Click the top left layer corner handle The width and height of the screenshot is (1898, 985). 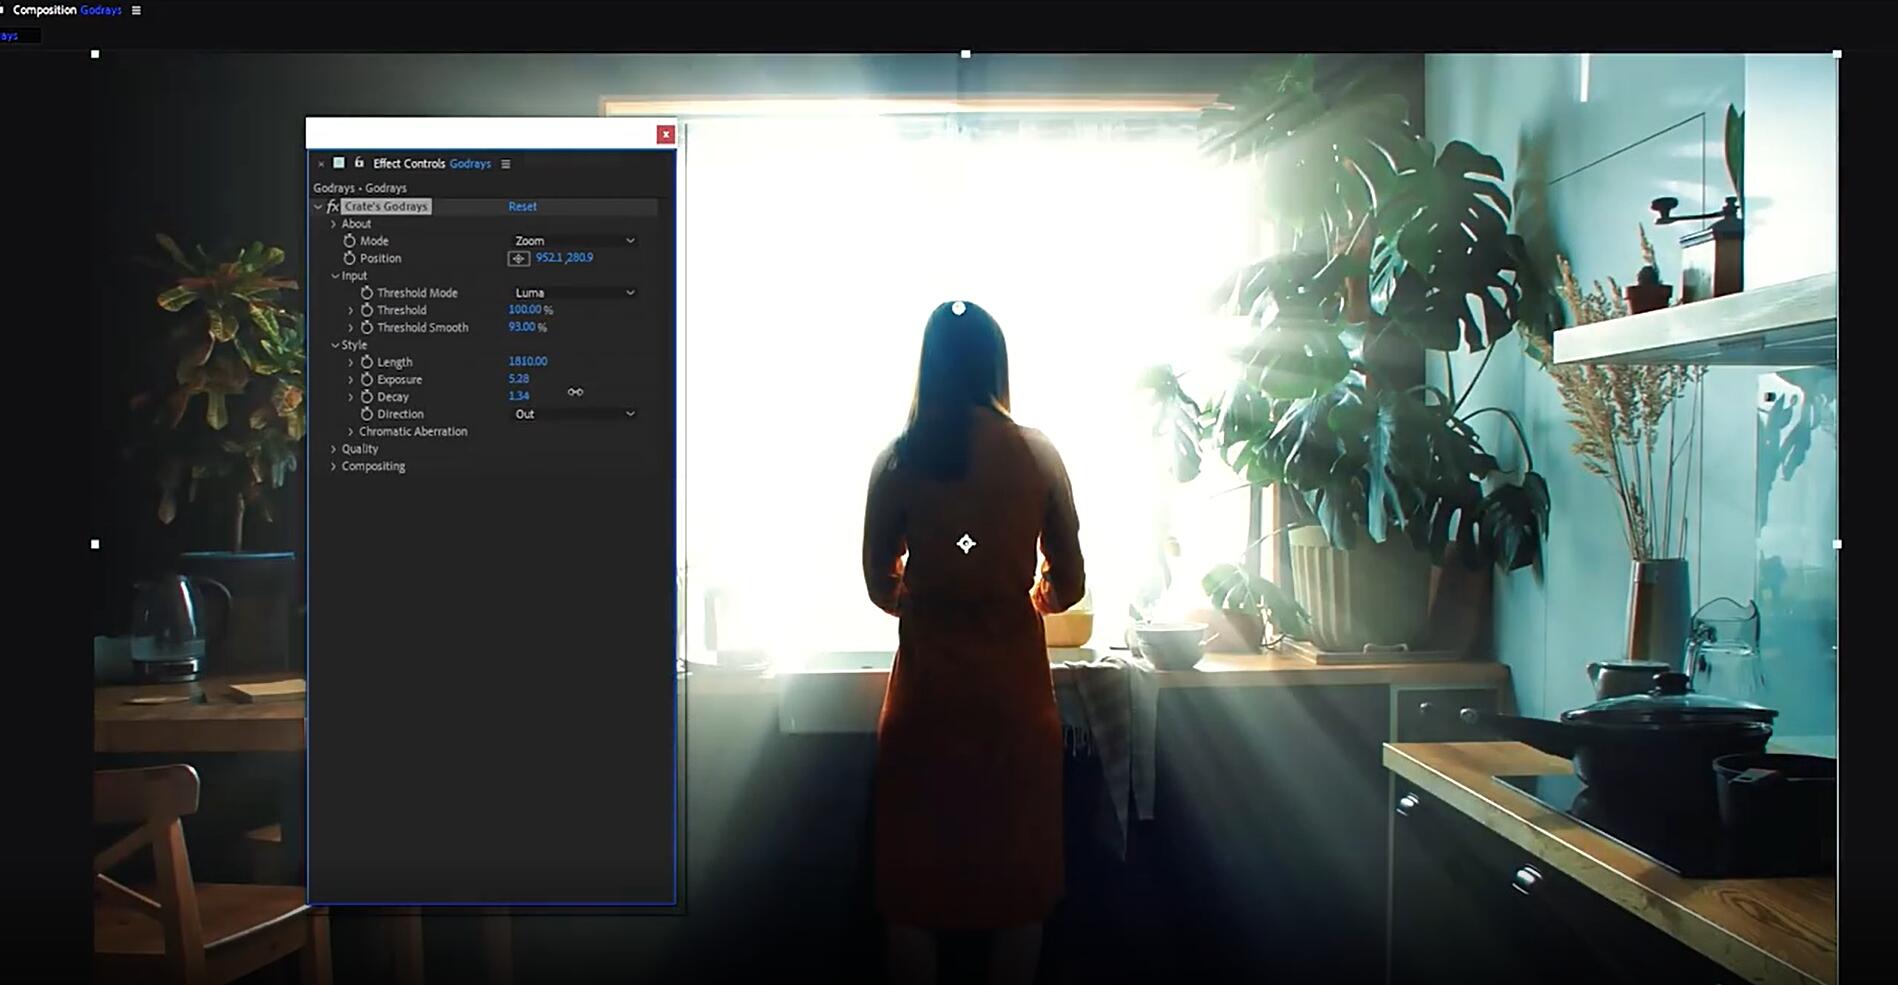pyautogui.click(x=95, y=54)
